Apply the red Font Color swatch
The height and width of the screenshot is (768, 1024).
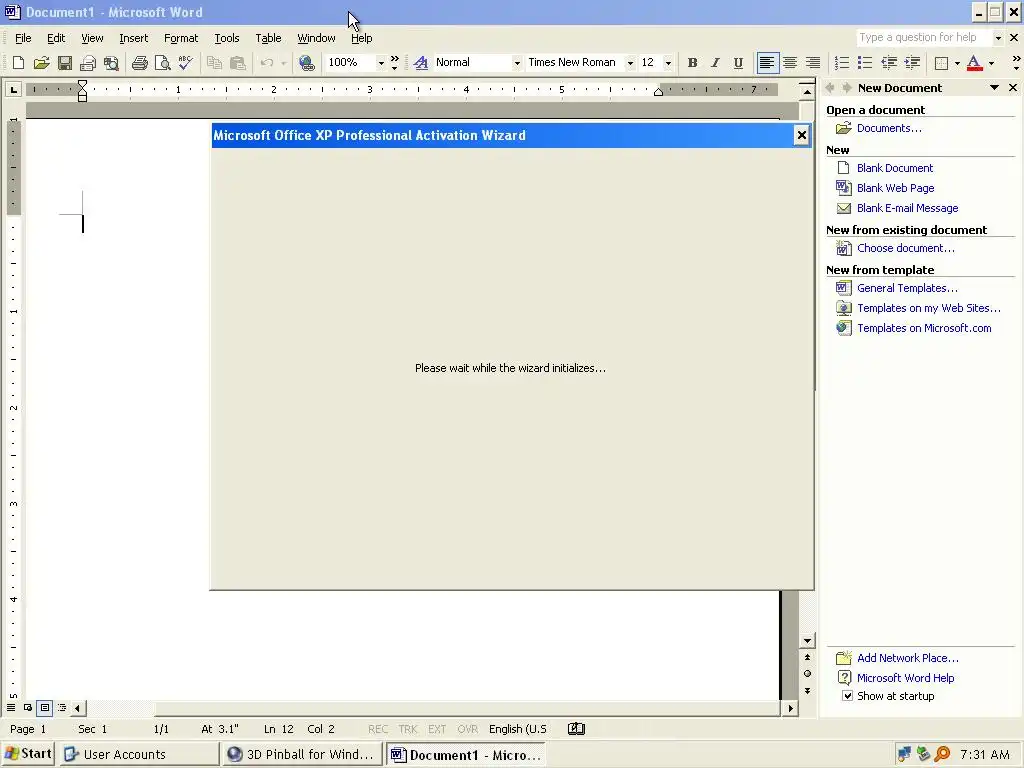coord(974,63)
